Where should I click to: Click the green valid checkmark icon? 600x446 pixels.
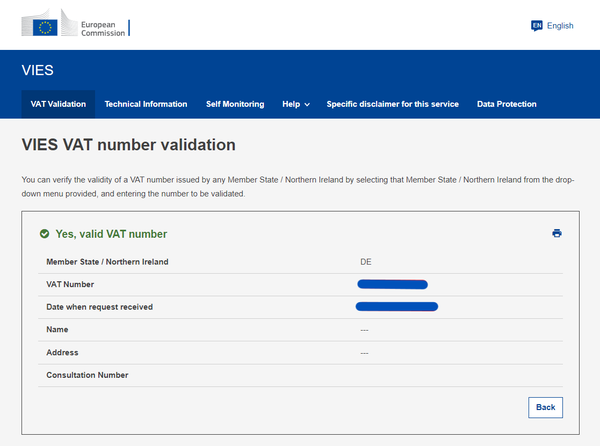(x=44, y=234)
